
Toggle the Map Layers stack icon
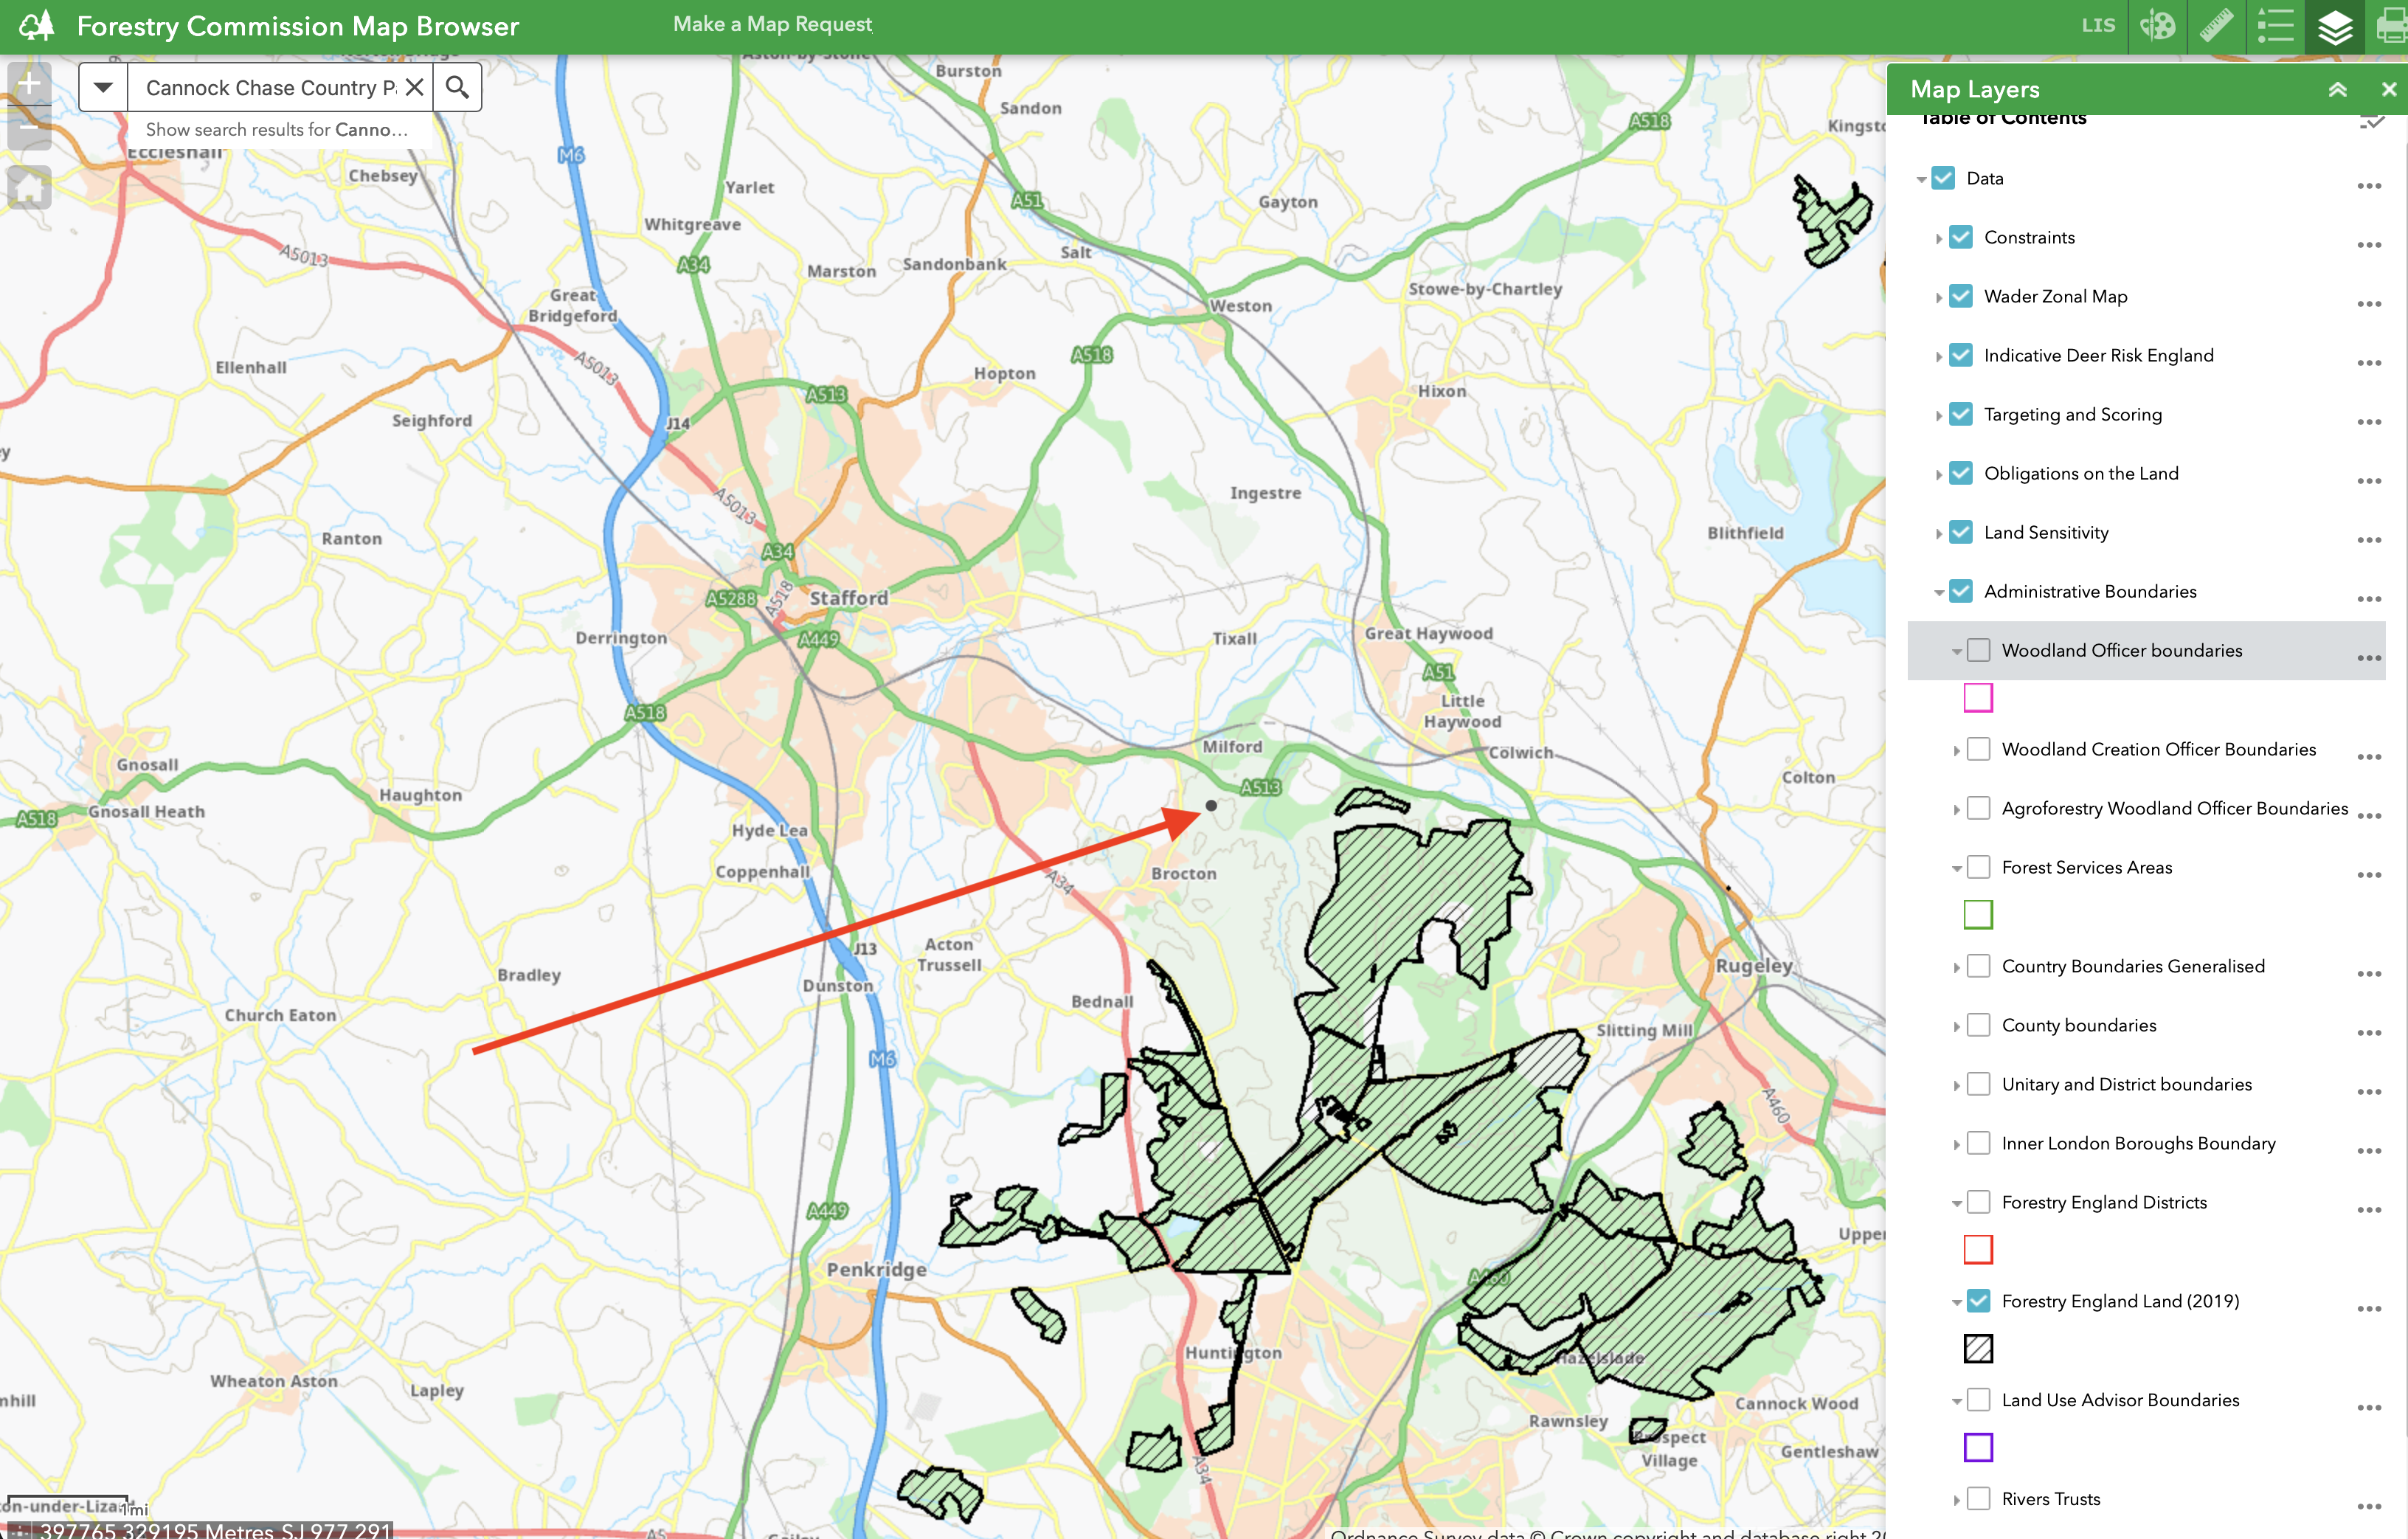(2334, 27)
